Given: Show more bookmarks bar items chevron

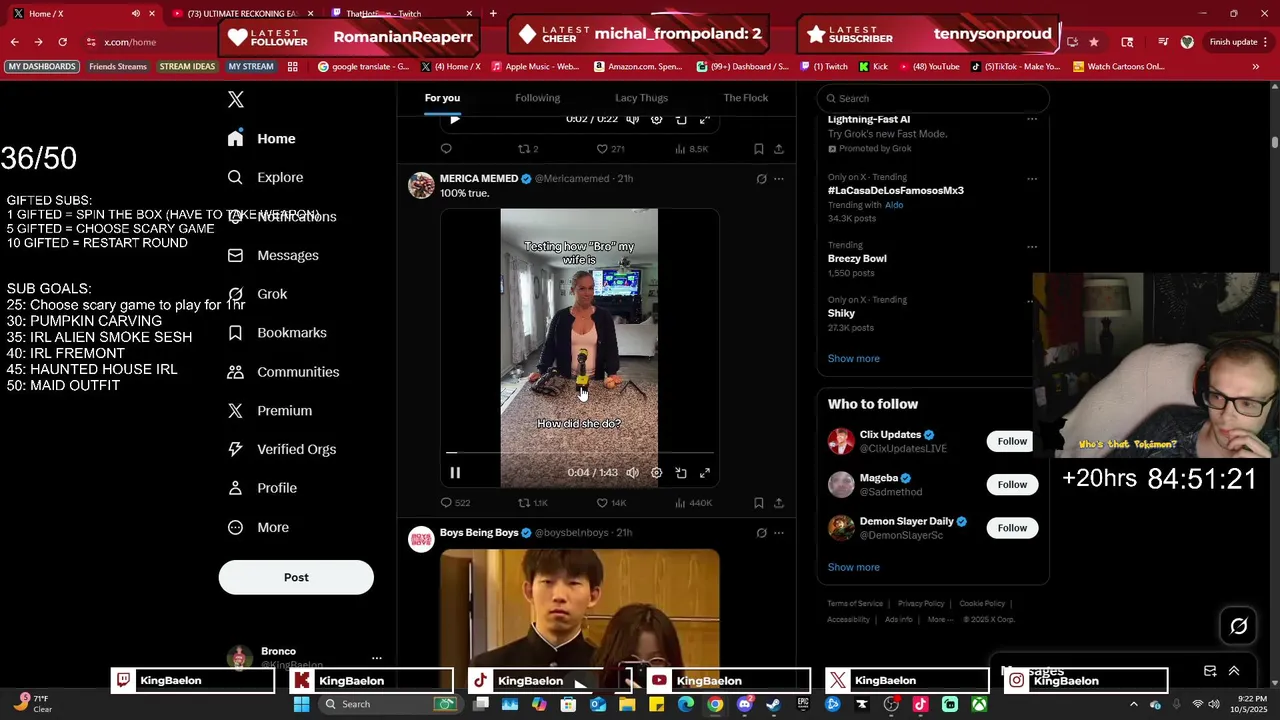Looking at the screenshot, I should coord(1256,67).
